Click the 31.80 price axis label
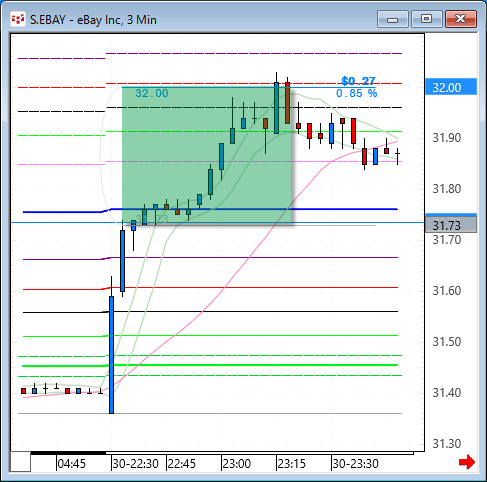This screenshot has width=487, height=482. pyautogui.click(x=447, y=189)
